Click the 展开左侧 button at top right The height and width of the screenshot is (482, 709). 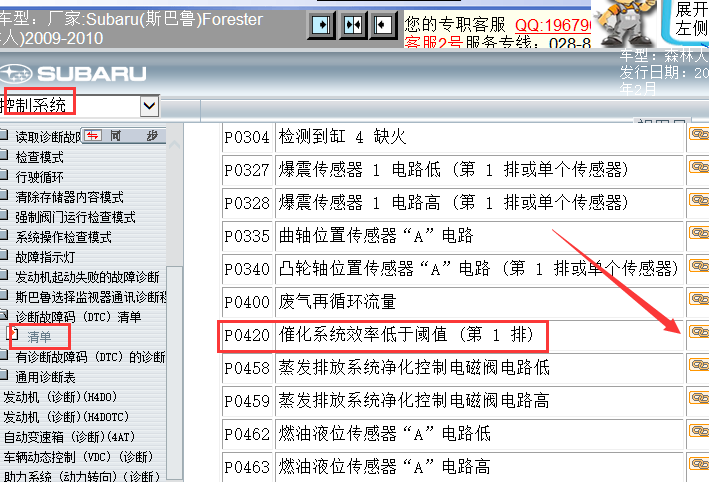pyautogui.click(x=687, y=20)
